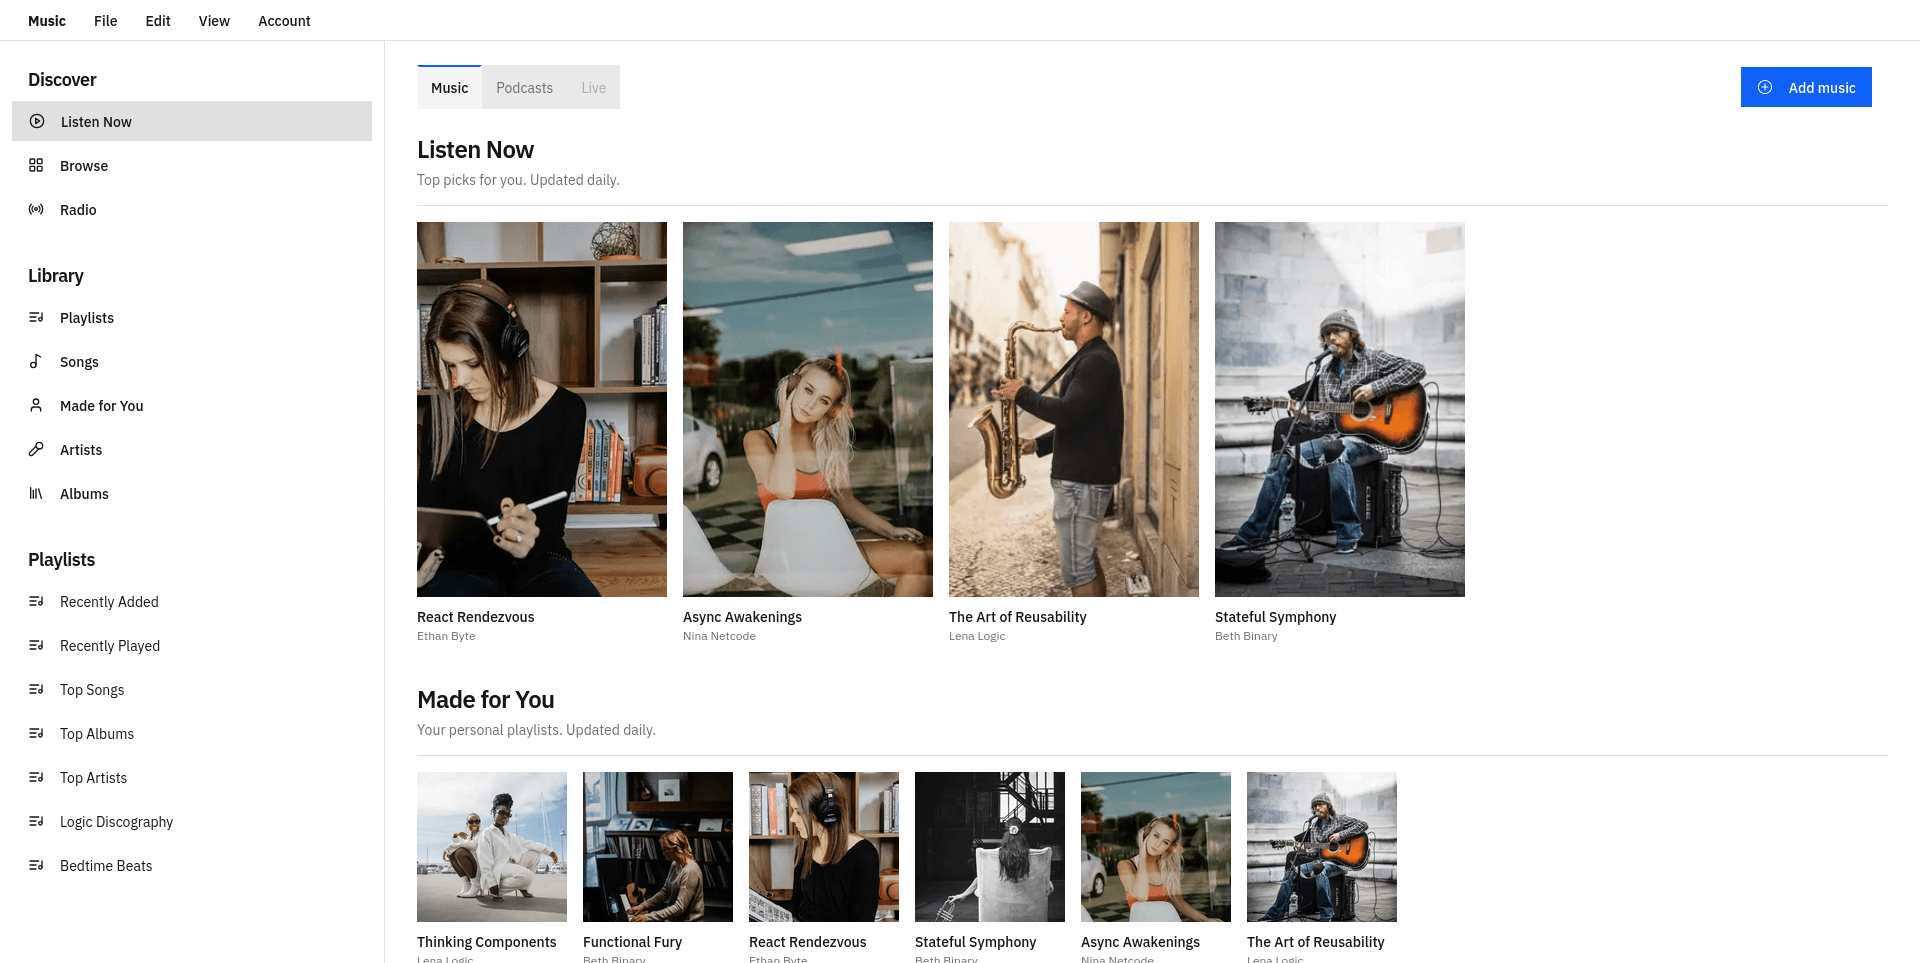Open Stateful Symphony large album cover
This screenshot has width=1920, height=963.
click(x=1340, y=409)
